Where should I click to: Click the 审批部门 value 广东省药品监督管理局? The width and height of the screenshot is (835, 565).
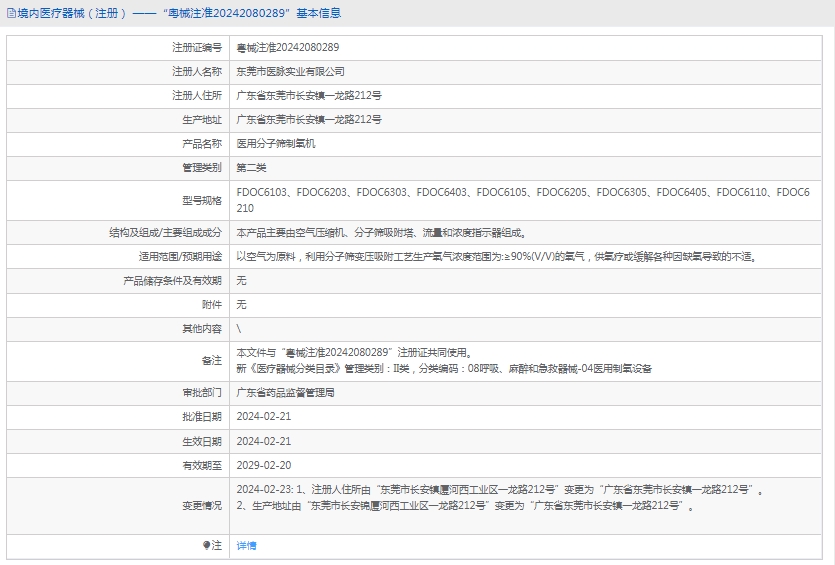point(285,393)
